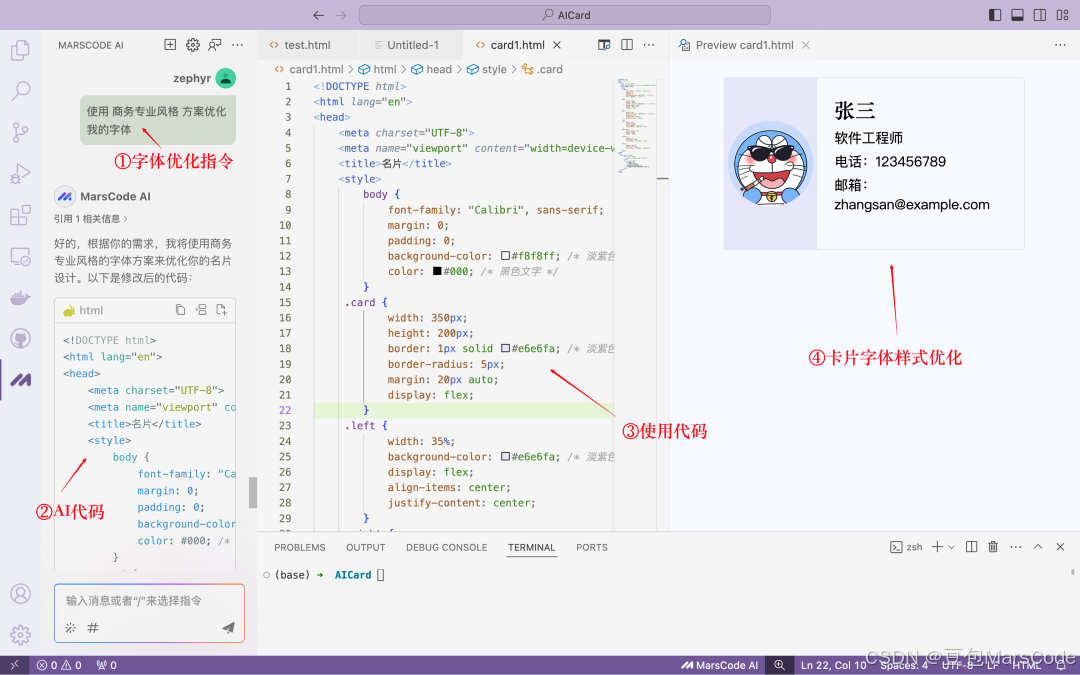Image resolution: width=1080 pixels, height=675 pixels.
Task: Add a new terminal
Action: 937,547
